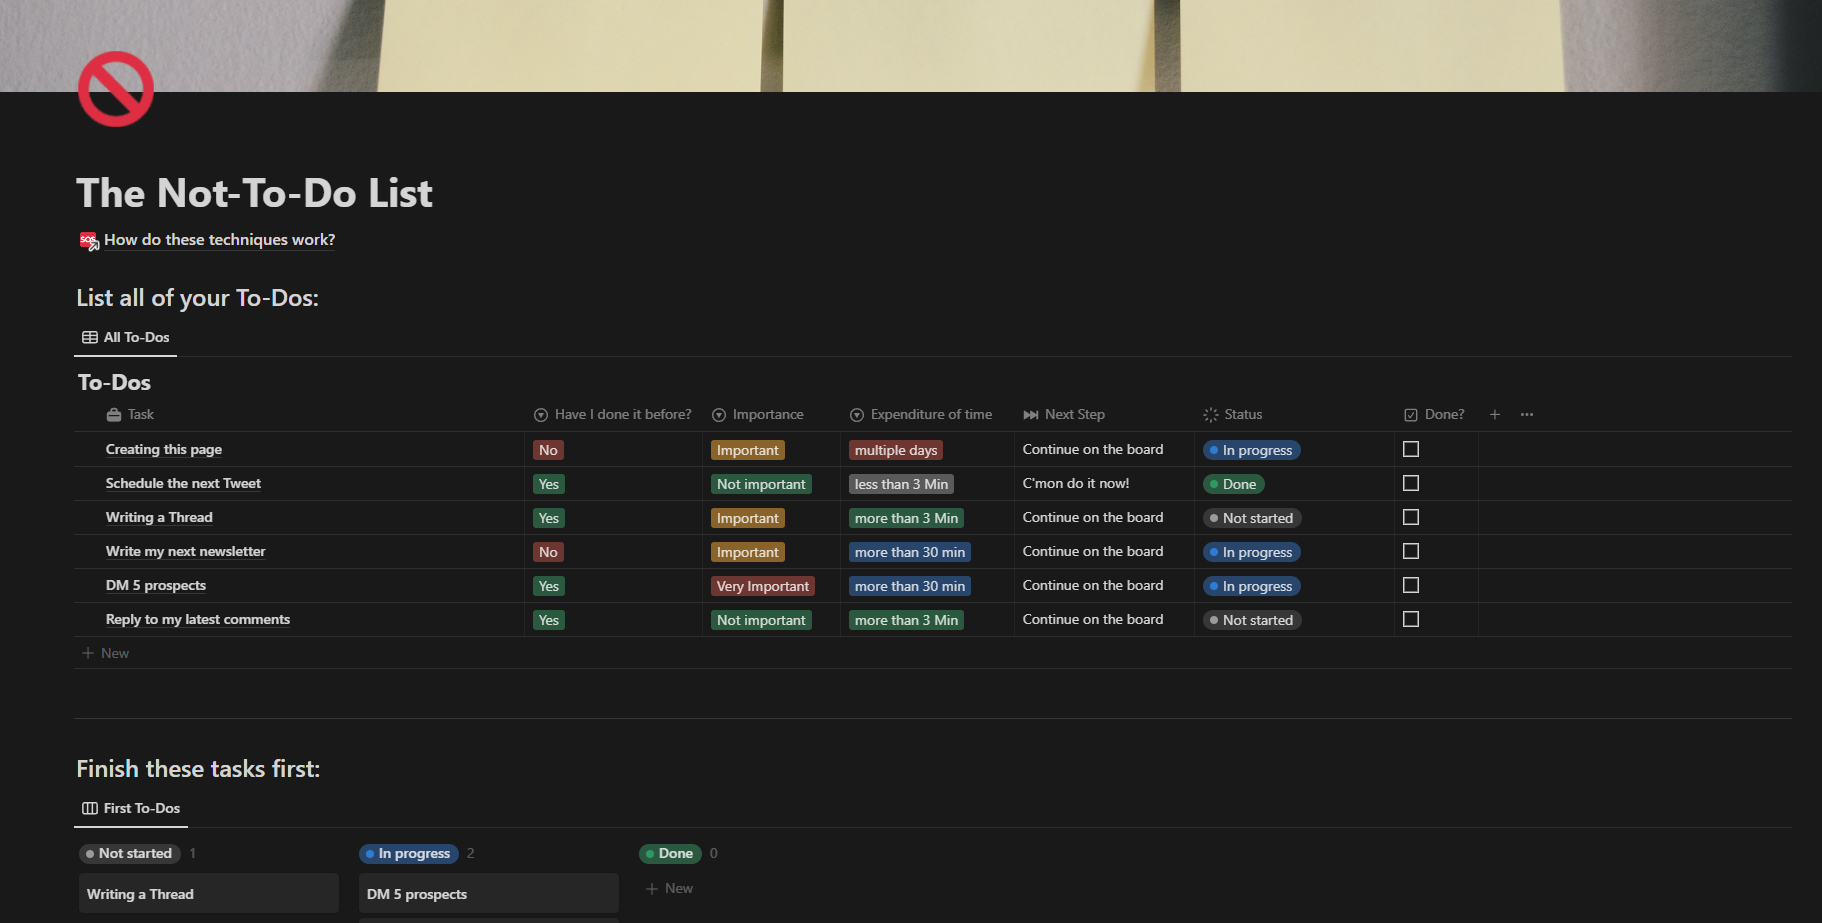Click the To-Dos database title
Screen dimensions: 1822x923
click(114, 382)
